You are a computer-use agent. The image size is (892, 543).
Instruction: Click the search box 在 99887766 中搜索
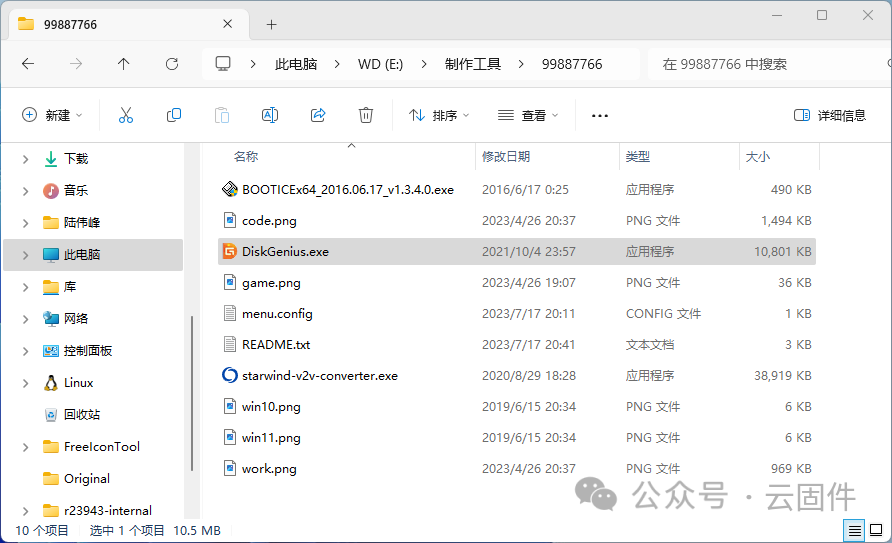pyautogui.click(x=768, y=64)
